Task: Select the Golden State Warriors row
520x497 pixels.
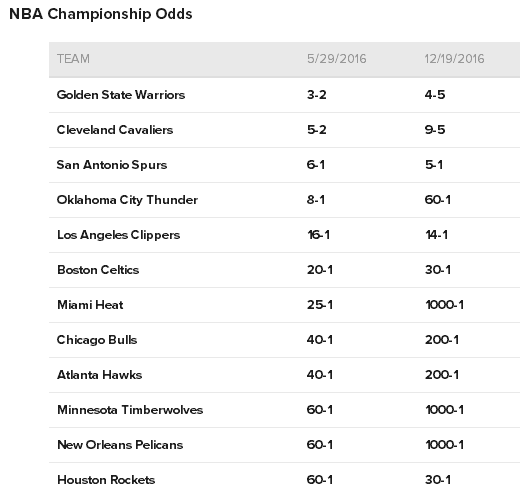Action: pyautogui.click(x=284, y=95)
